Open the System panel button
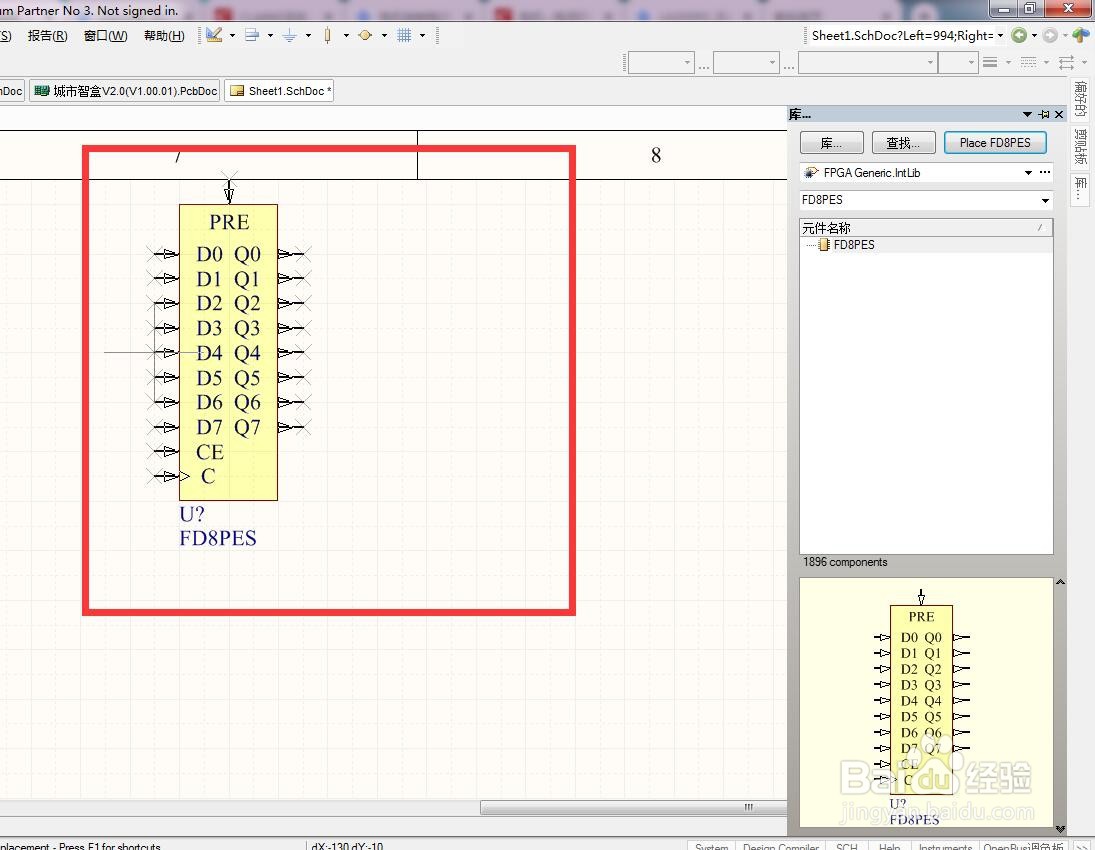 (711, 846)
